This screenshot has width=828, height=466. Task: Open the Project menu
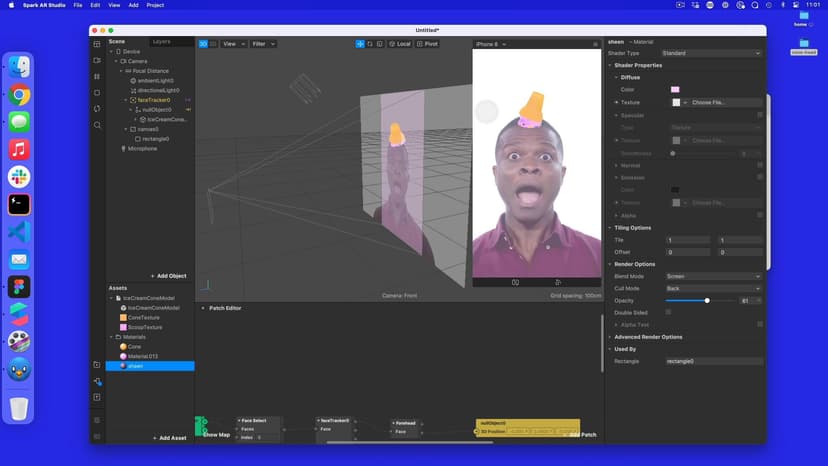click(x=155, y=5)
